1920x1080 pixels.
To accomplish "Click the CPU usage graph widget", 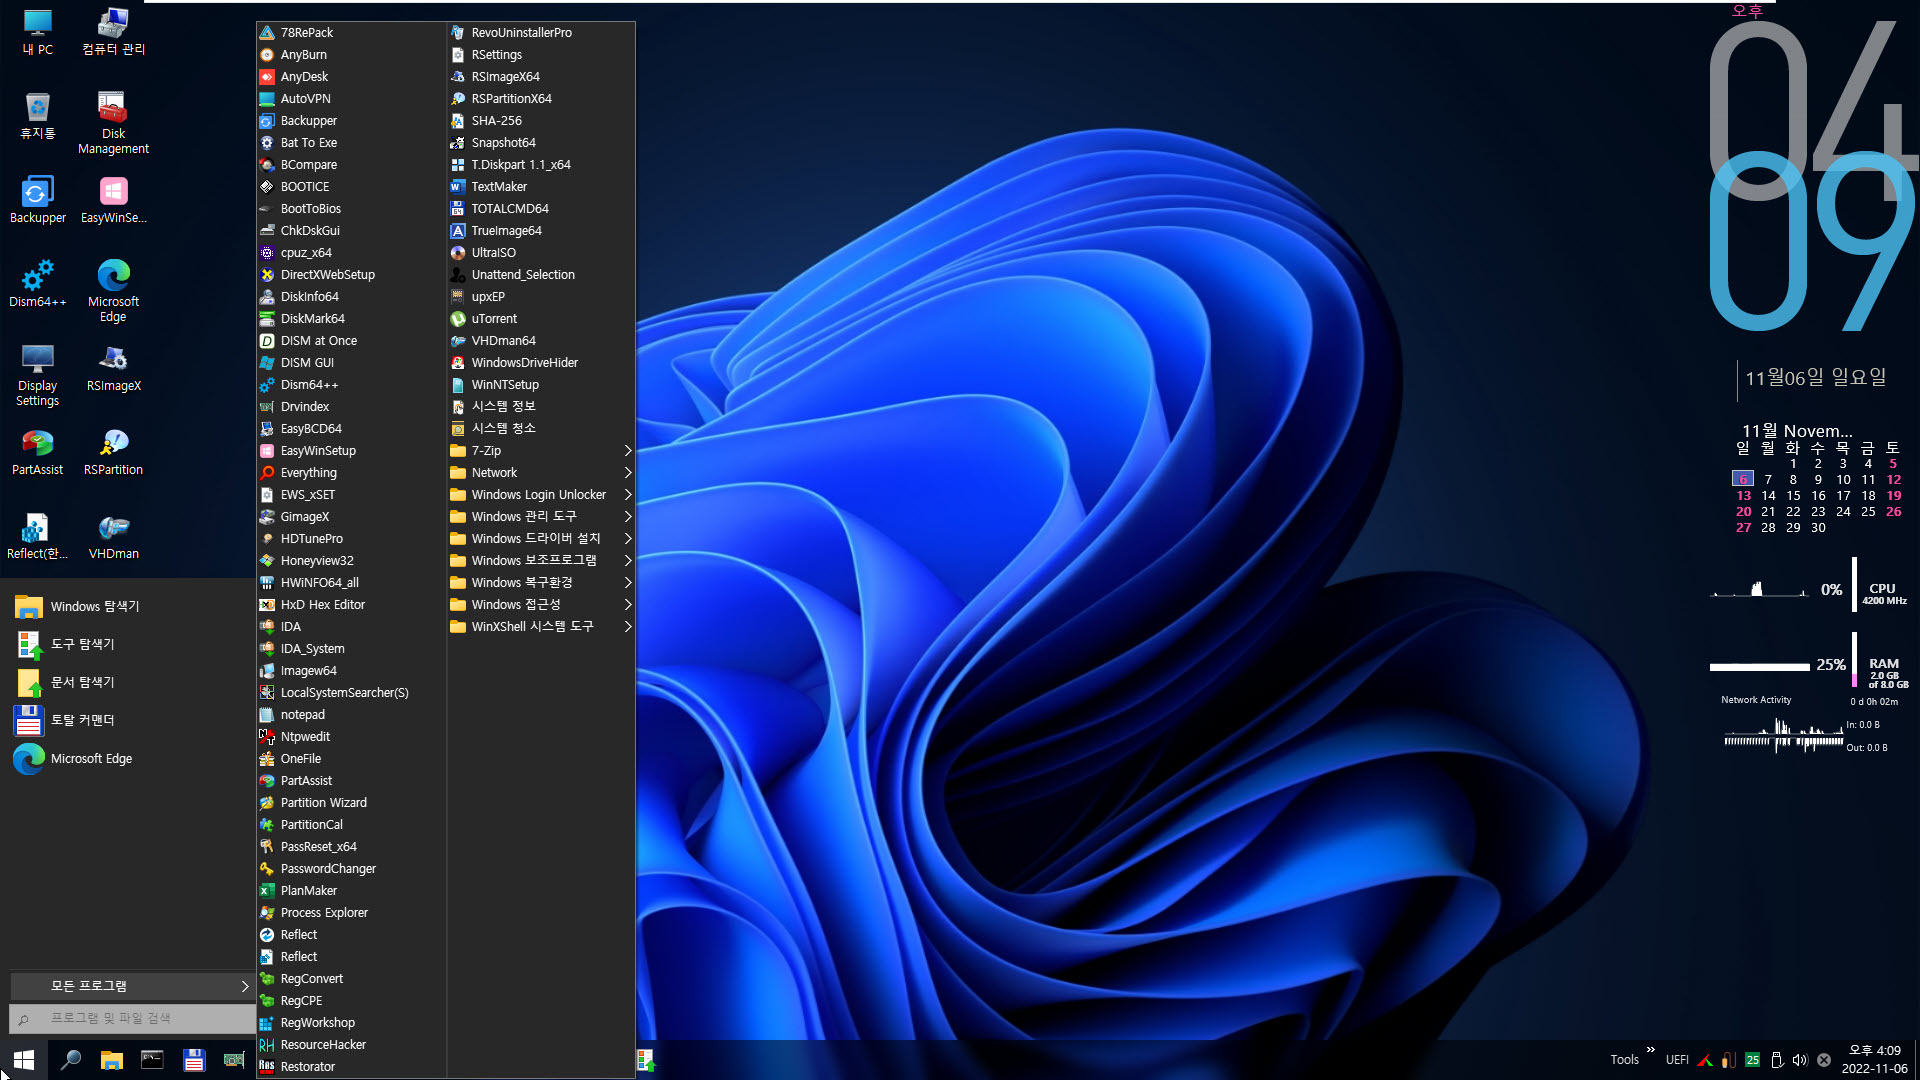I will pos(1760,589).
